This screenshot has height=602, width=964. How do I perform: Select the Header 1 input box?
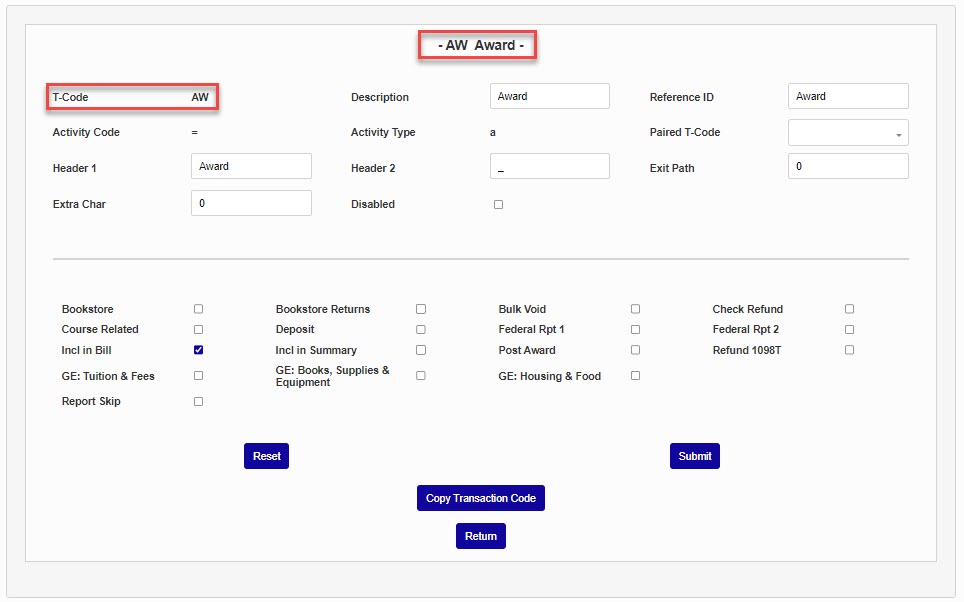pyautogui.click(x=251, y=167)
